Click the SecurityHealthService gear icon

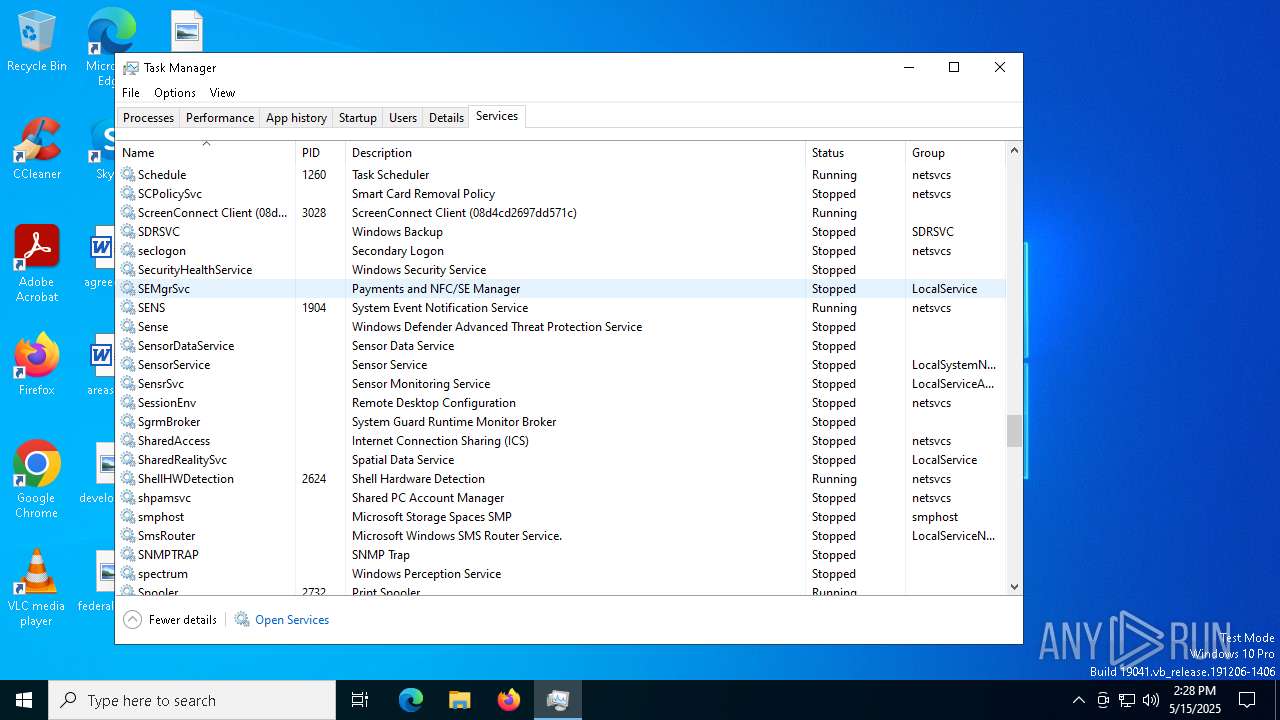(x=128, y=269)
